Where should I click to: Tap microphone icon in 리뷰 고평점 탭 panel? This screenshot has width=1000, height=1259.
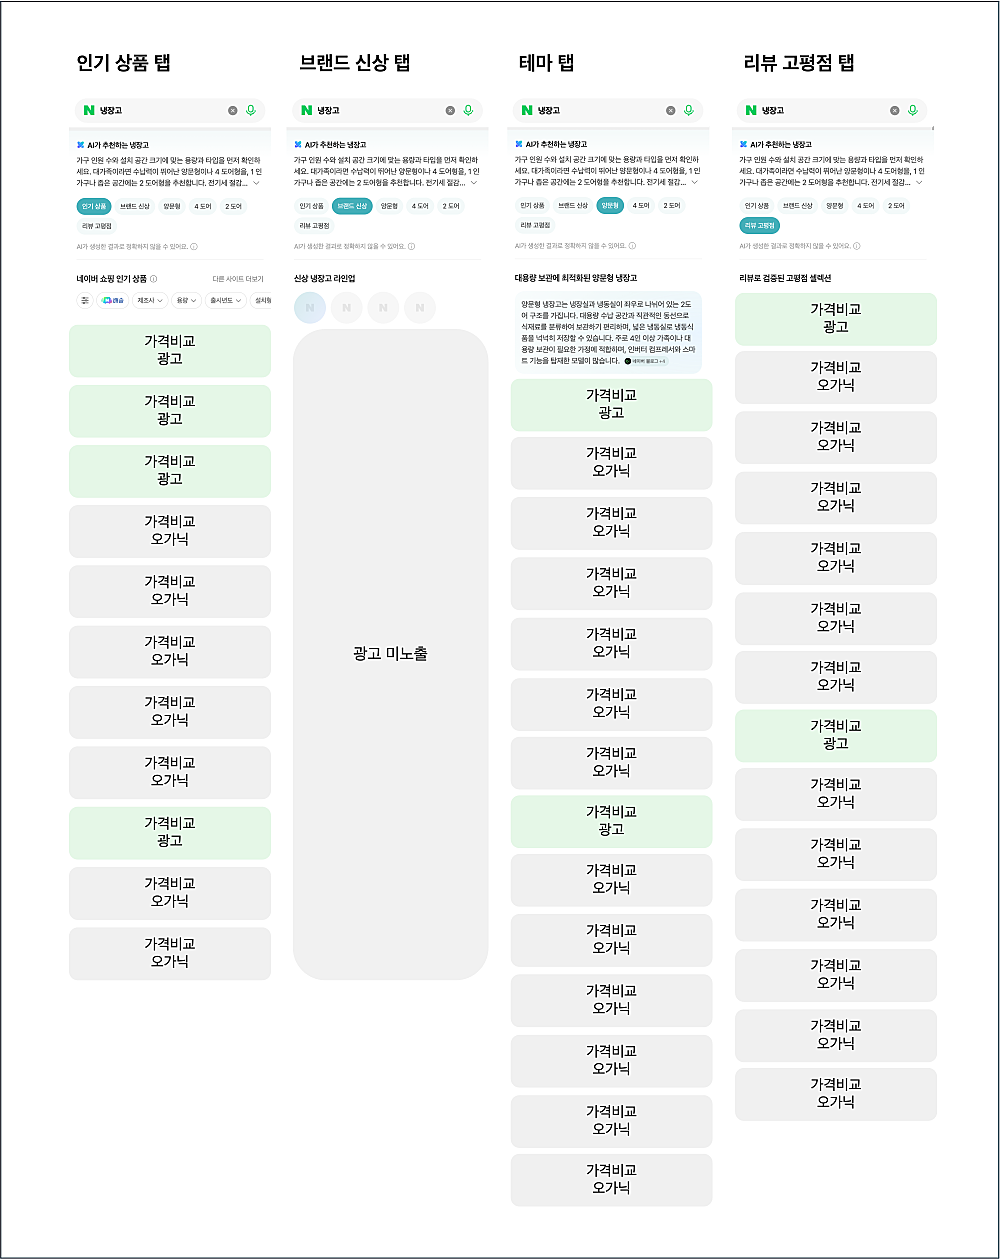click(x=912, y=110)
